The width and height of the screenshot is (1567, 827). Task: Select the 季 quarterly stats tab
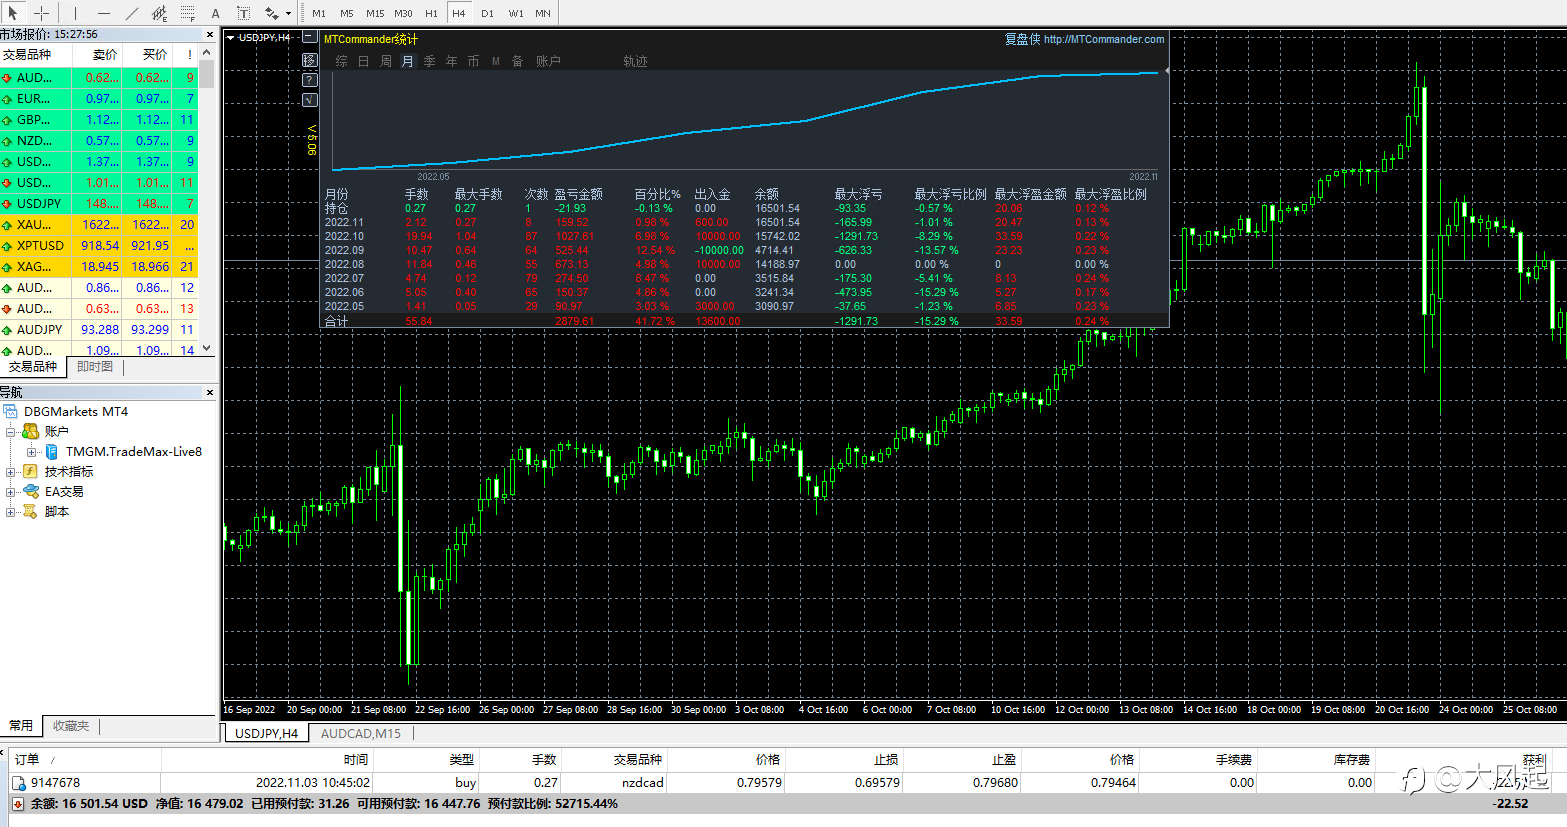[x=430, y=61]
